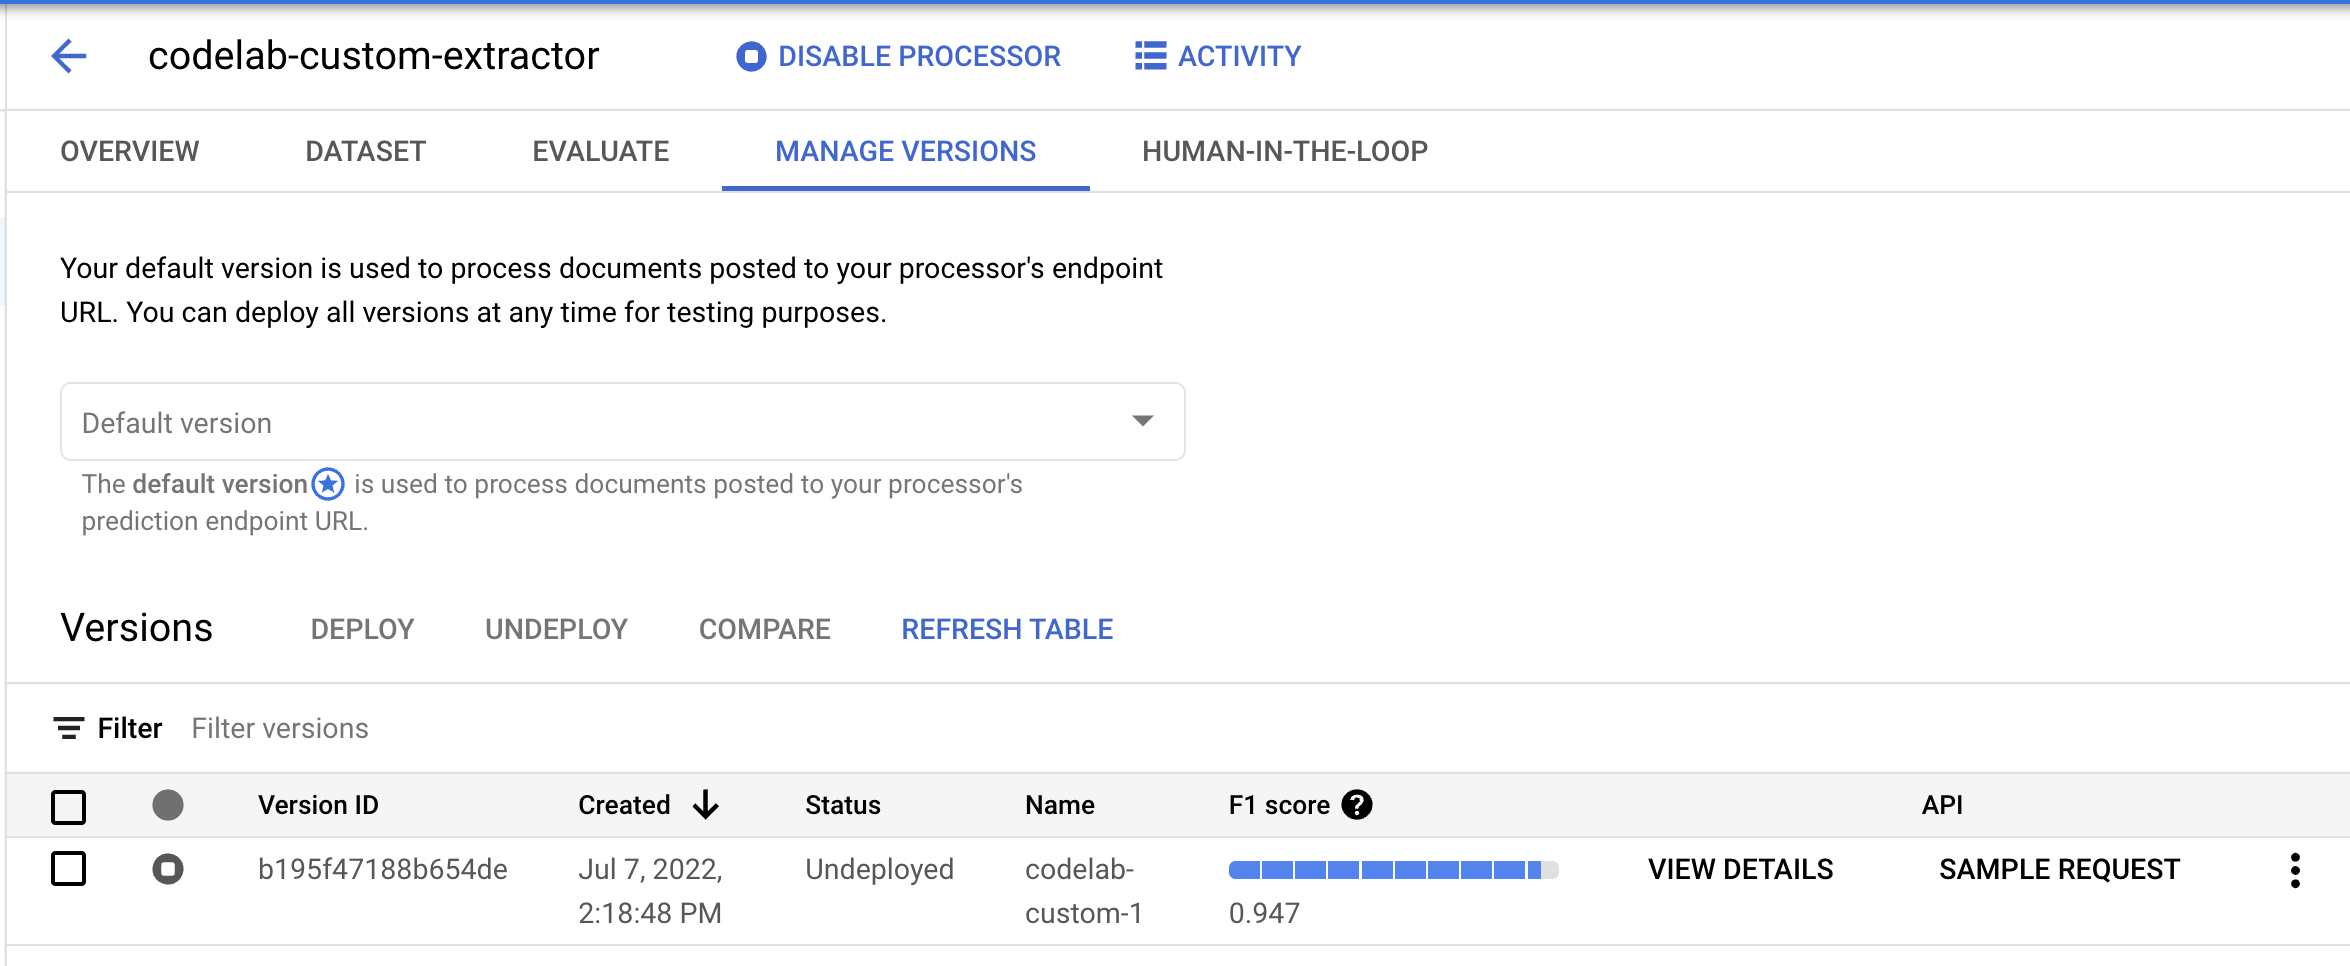Click the gray status circle in table header

168,805
